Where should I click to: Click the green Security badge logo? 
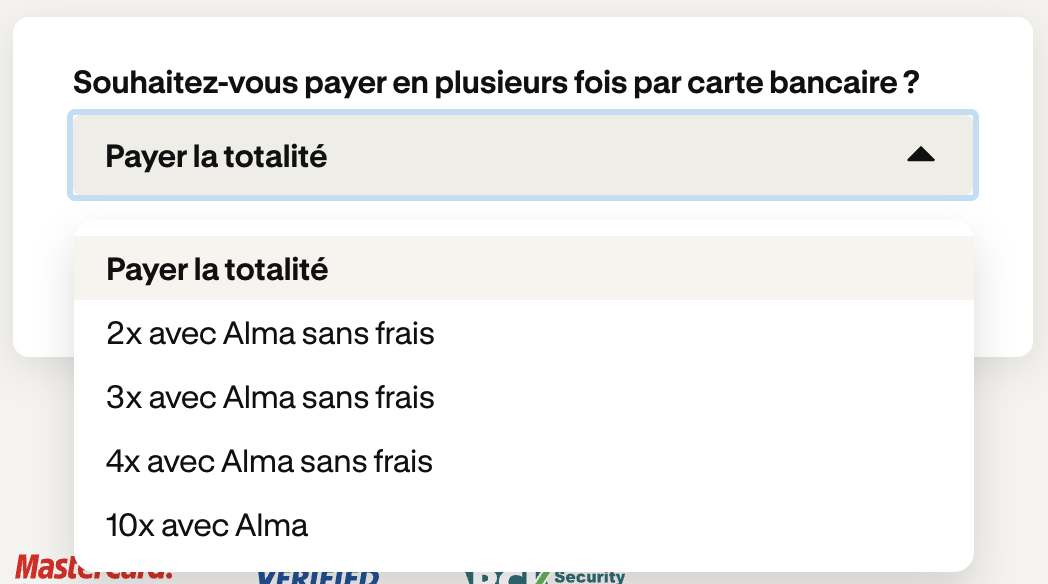click(545, 577)
